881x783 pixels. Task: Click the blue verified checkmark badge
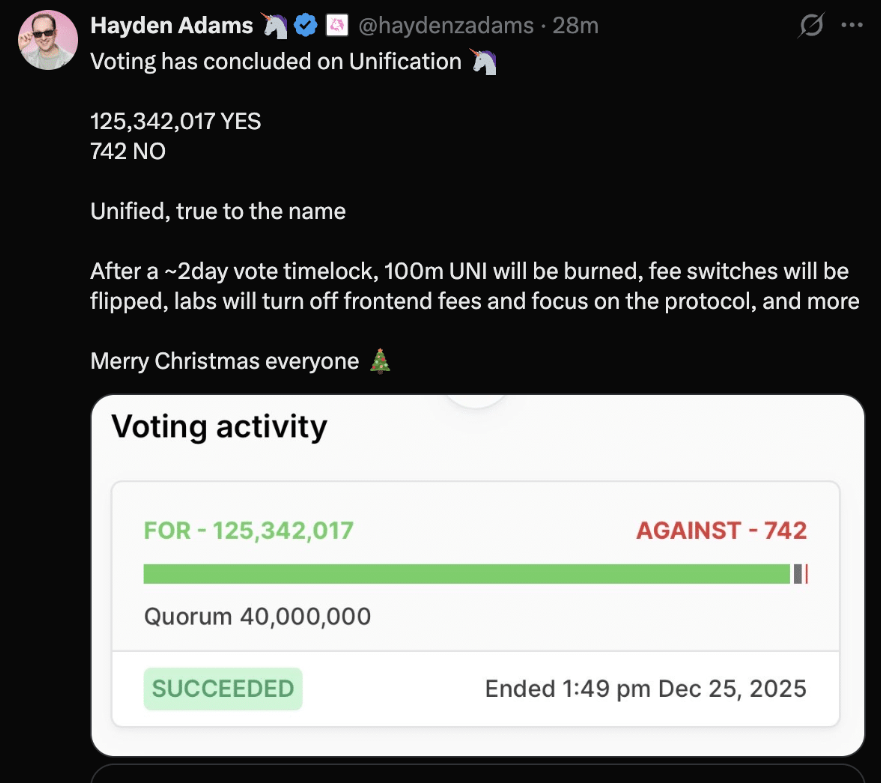(x=305, y=26)
